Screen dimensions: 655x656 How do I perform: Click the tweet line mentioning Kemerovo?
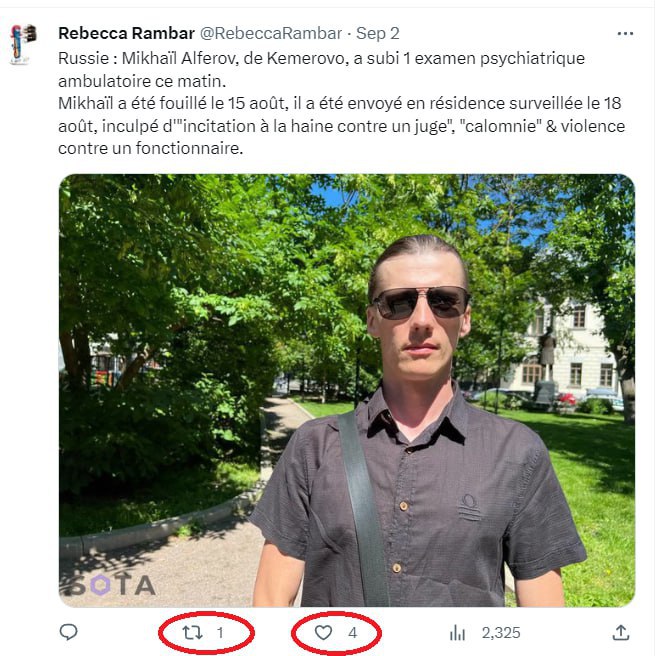321,58
